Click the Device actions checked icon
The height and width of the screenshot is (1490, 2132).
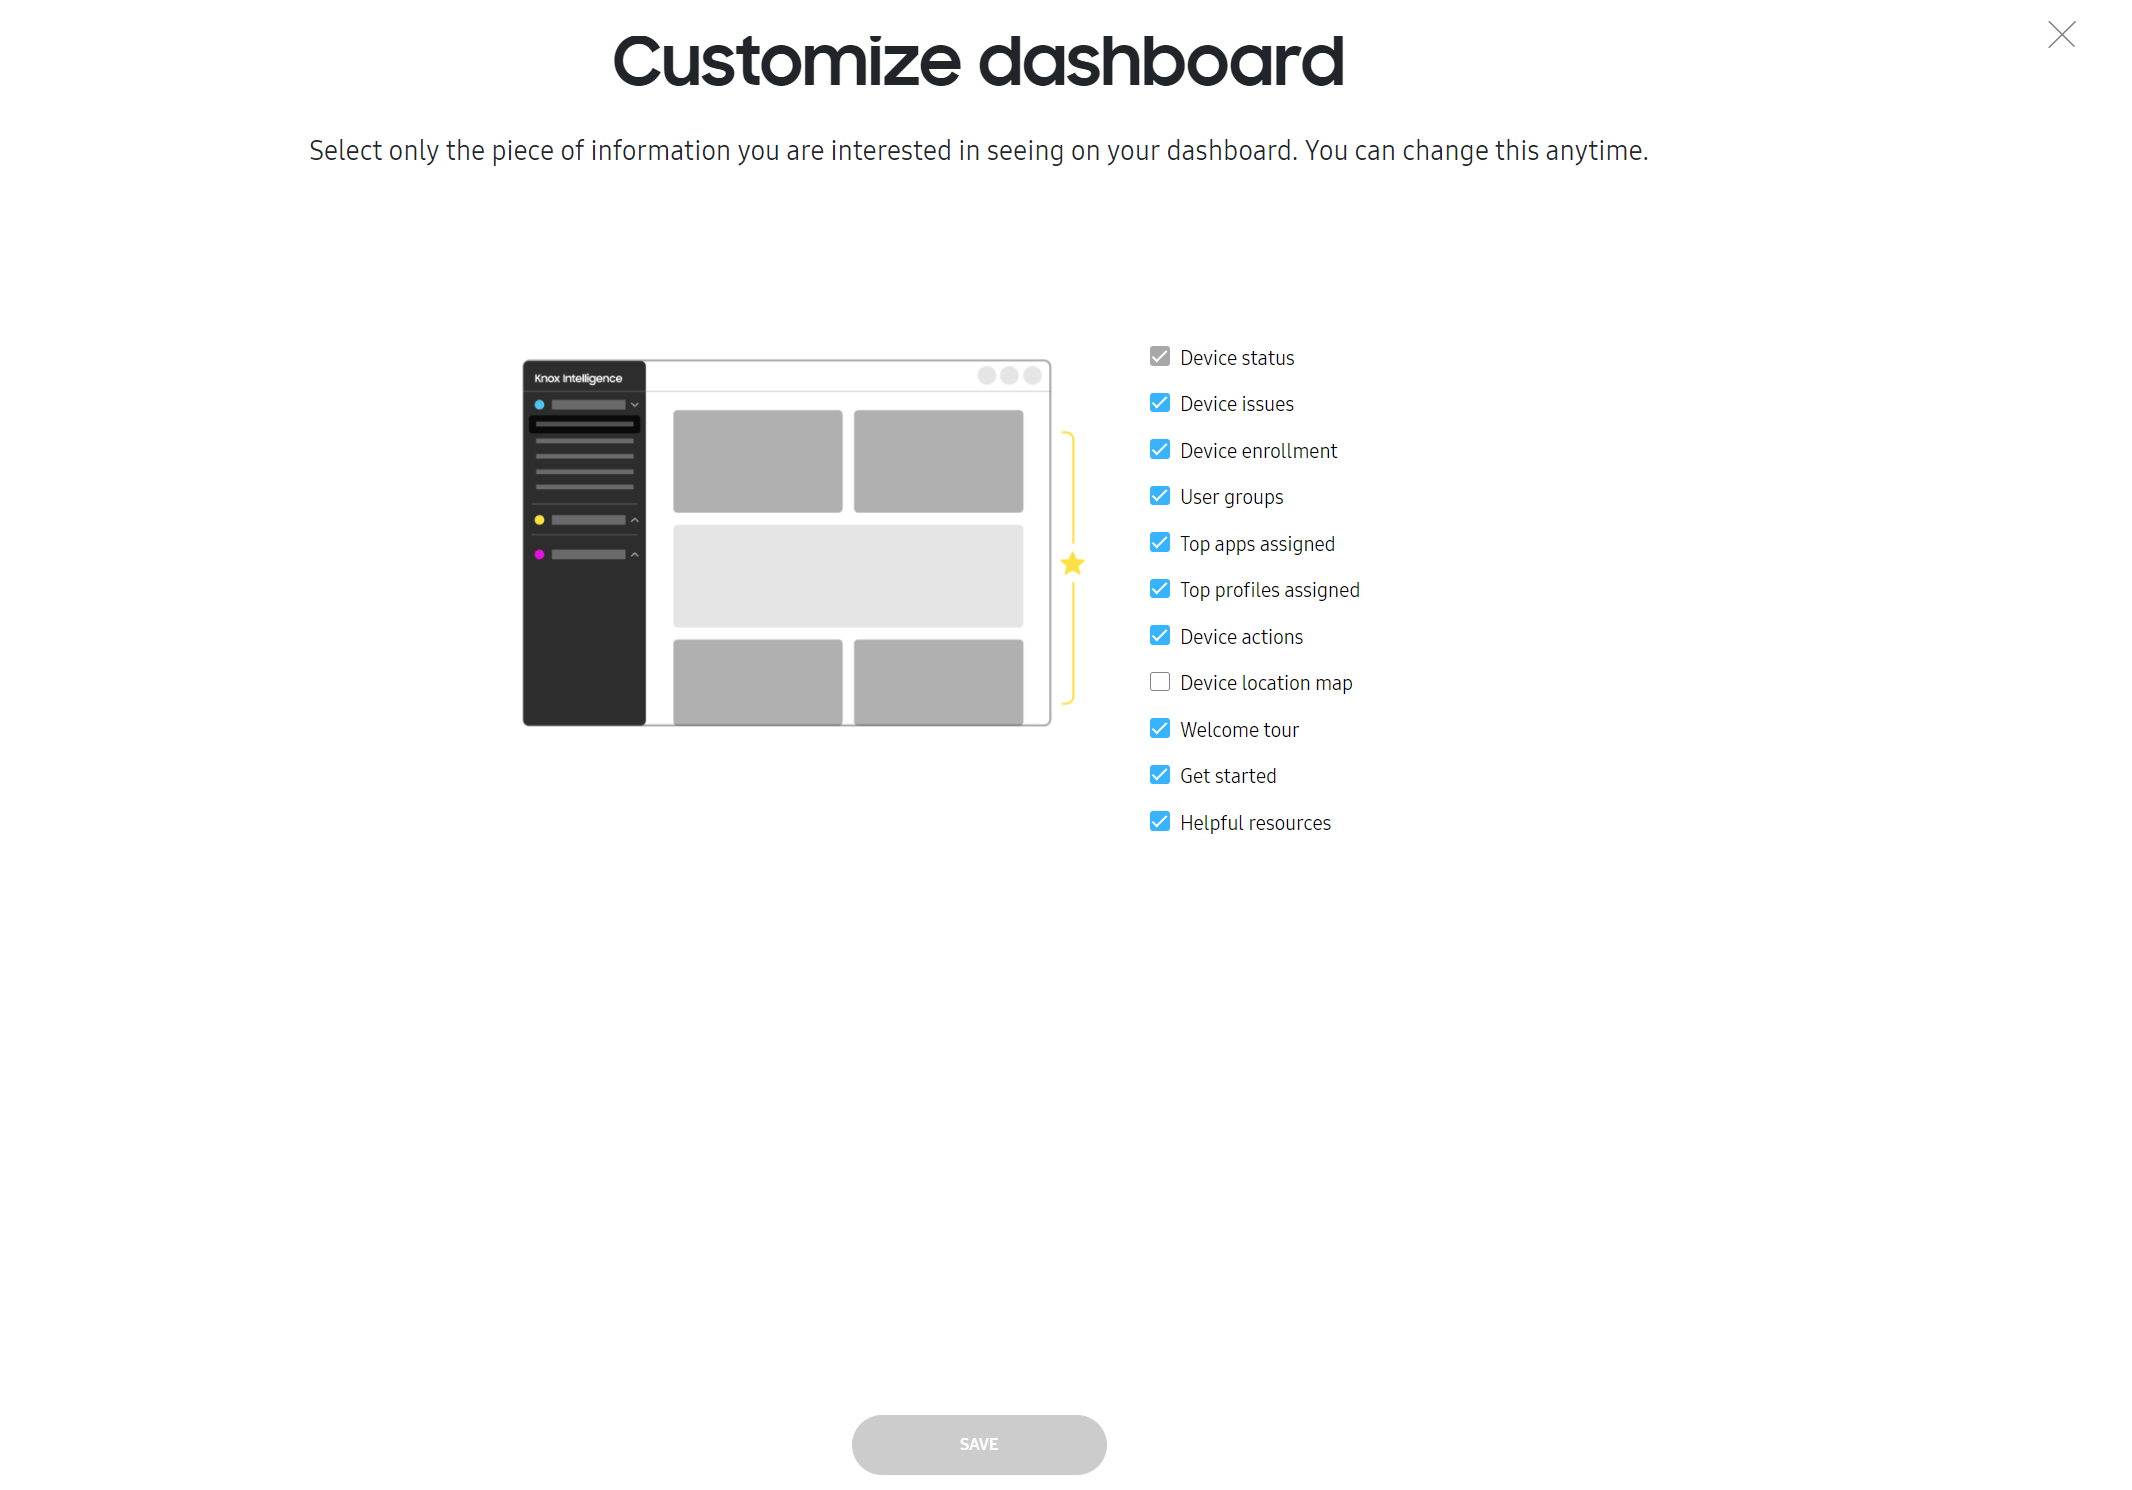[1160, 635]
